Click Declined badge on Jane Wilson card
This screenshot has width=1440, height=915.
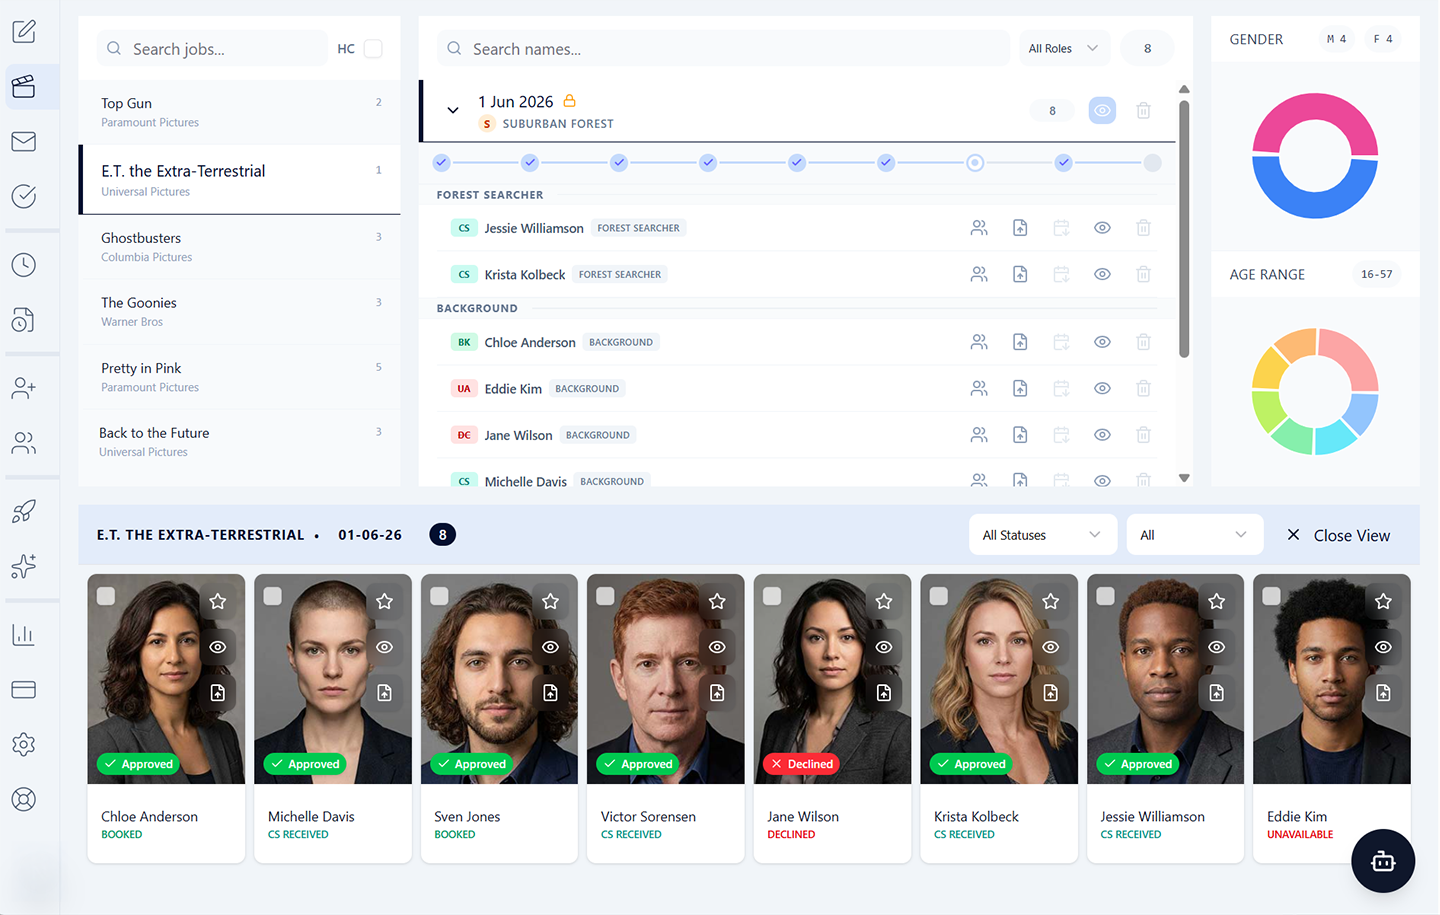[802, 764]
